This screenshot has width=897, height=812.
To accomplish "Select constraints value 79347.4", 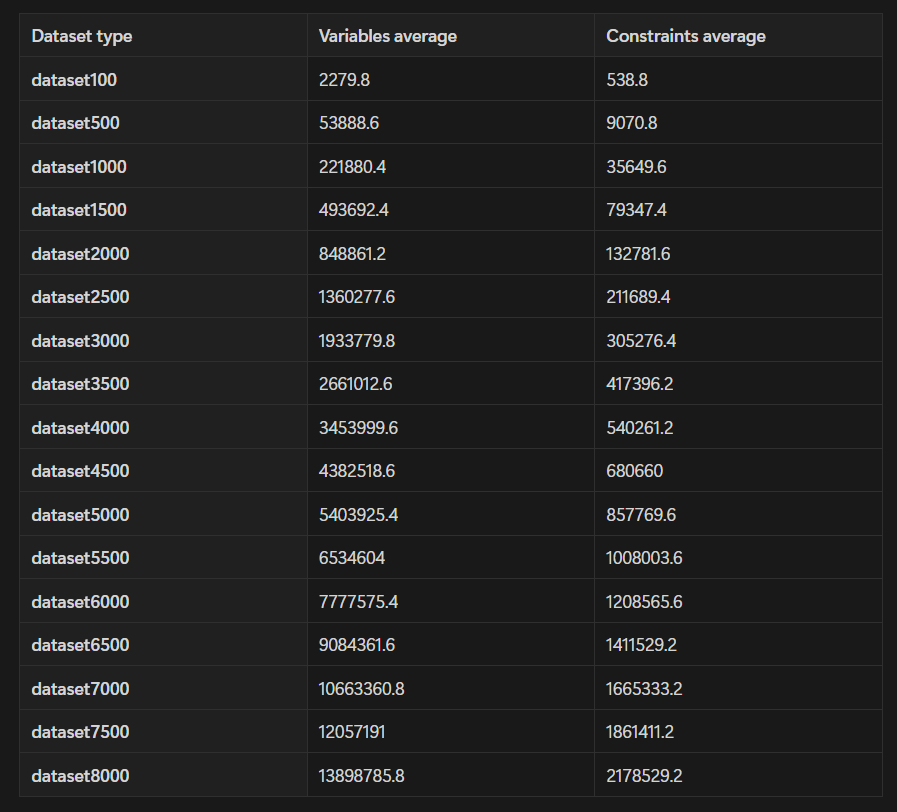I will [636, 210].
